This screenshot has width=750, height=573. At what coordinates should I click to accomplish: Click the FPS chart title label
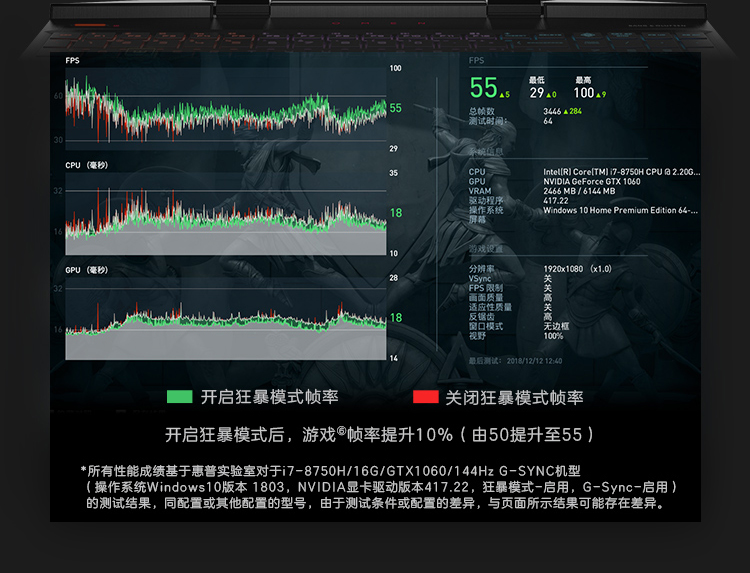[73, 60]
